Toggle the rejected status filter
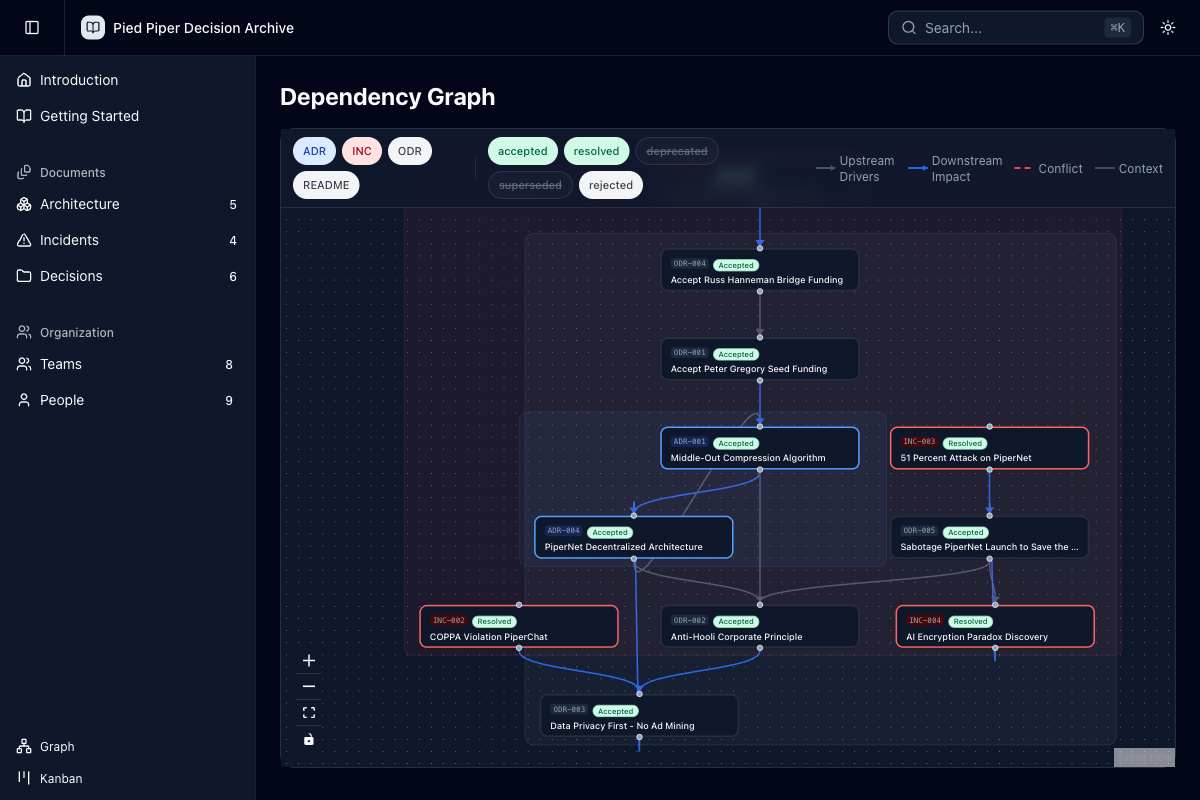Screen dimensions: 1200x800 click(x=611, y=185)
